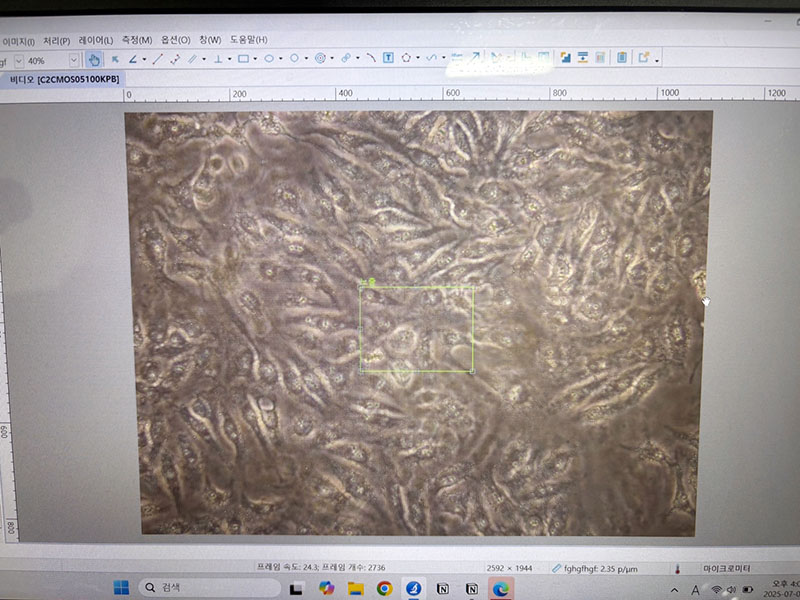Open Chrome from the Windows taskbar

tap(384, 588)
